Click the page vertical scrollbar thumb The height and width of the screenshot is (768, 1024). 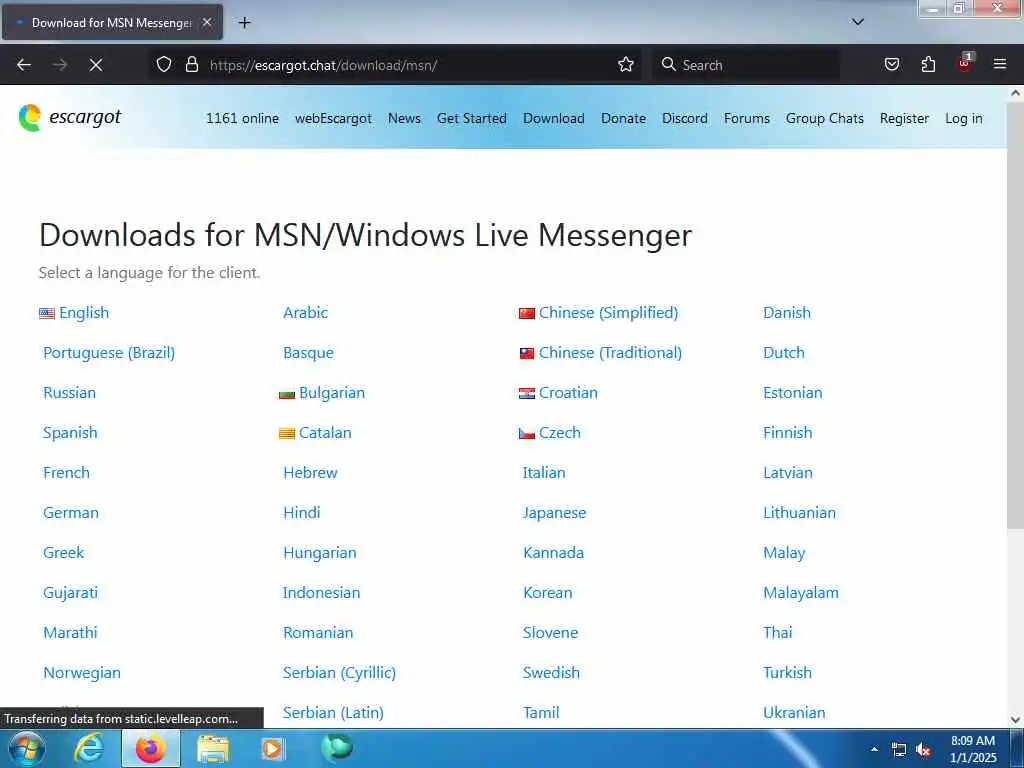tap(1015, 316)
